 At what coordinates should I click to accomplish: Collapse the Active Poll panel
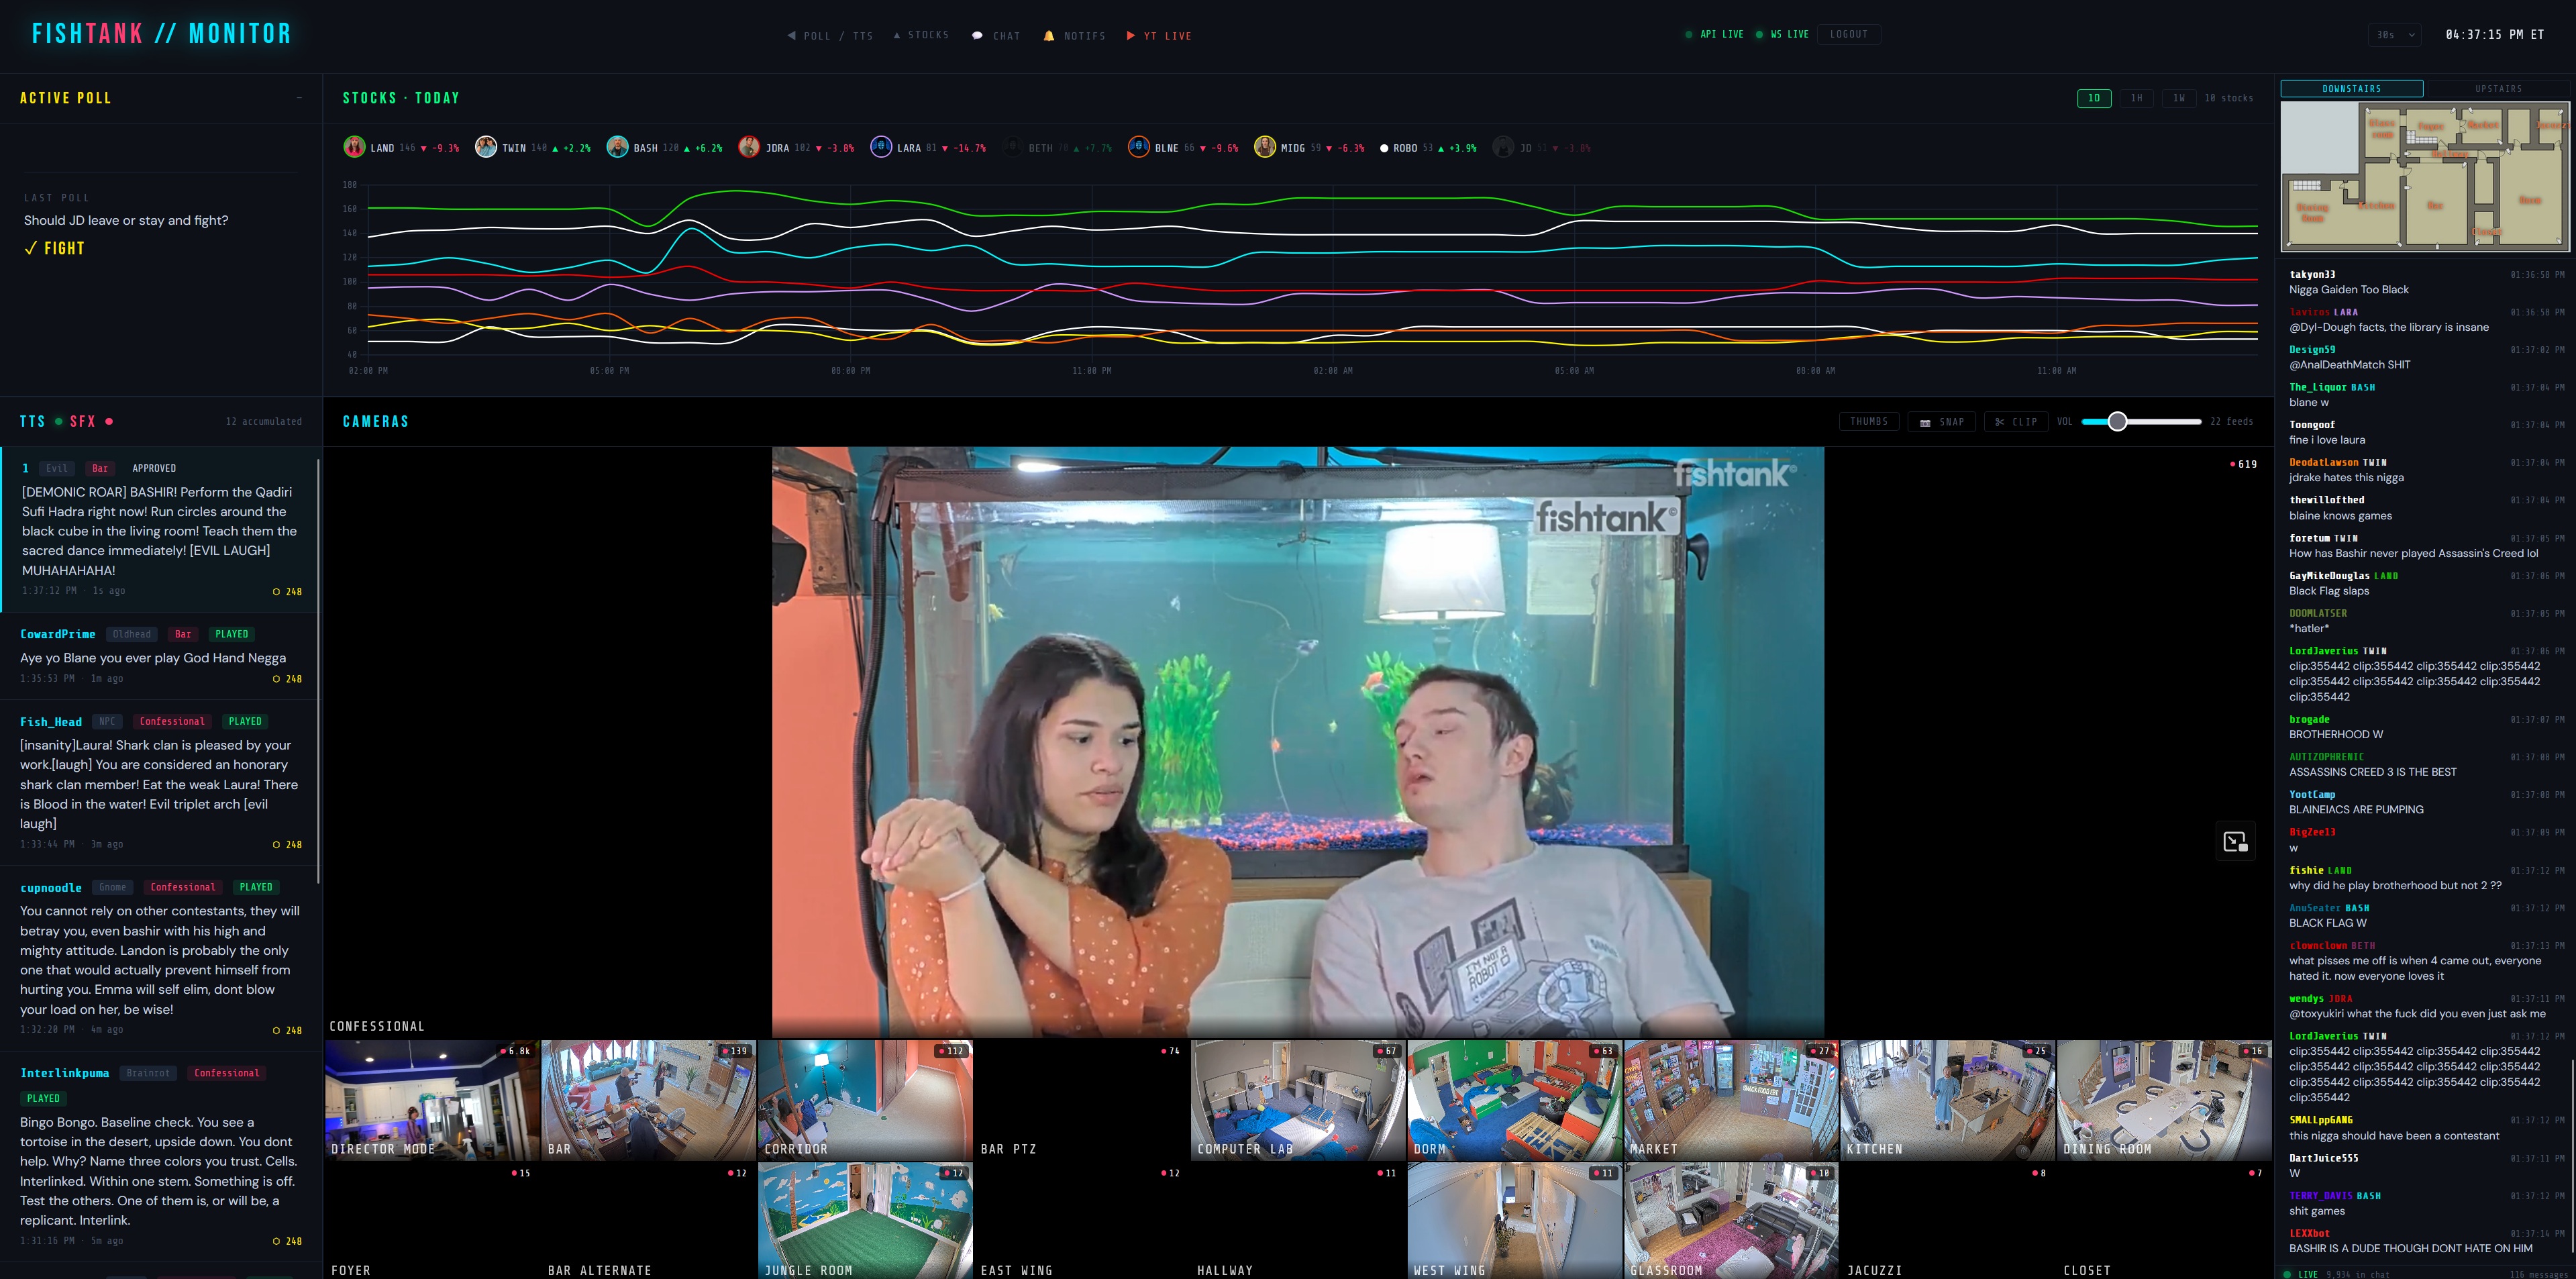pos(299,98)
